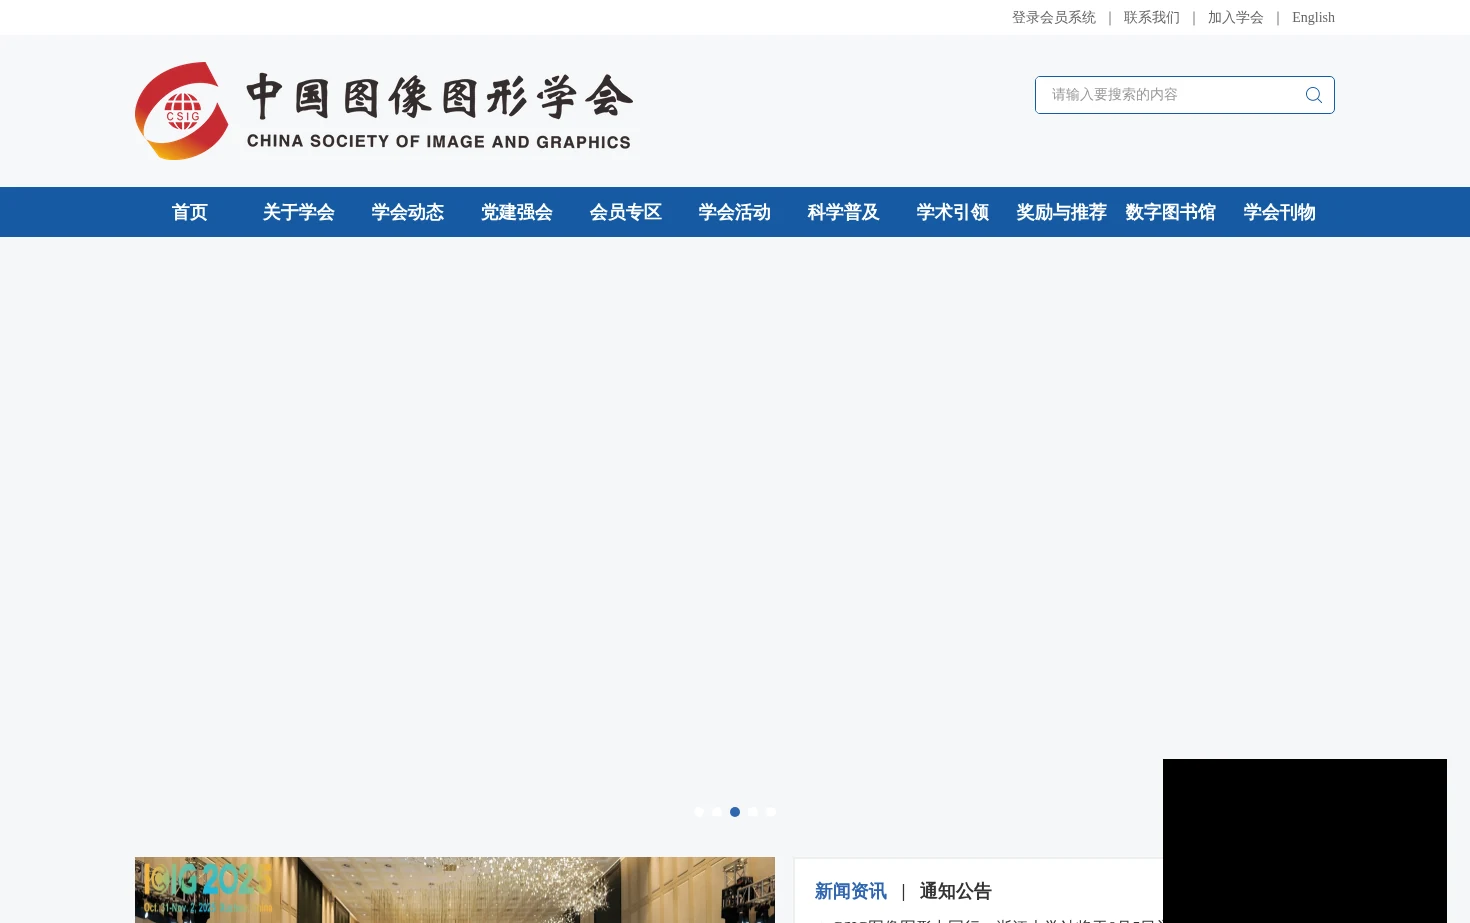Open the 会员专区 menu

coord(626,212)
